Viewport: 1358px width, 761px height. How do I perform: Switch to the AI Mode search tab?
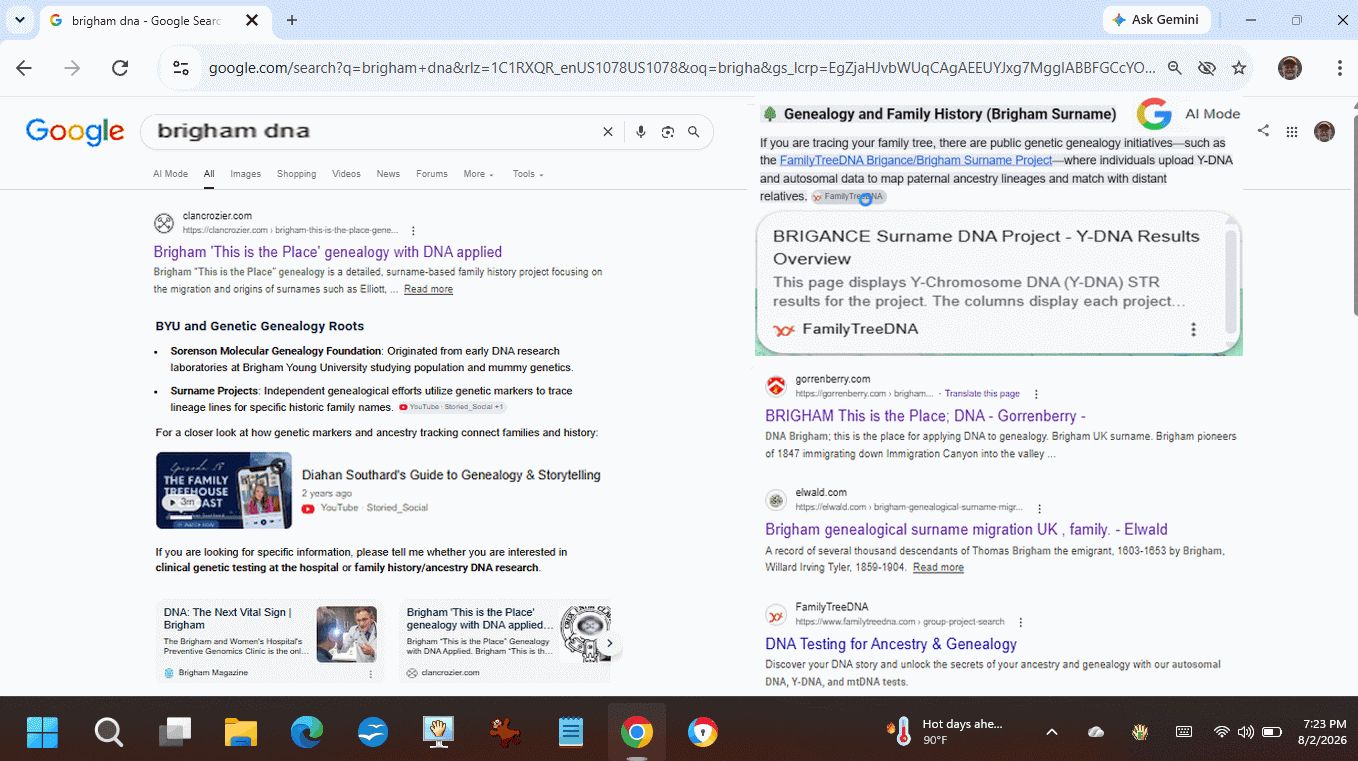pyautogui.click(x=170, y=174)
